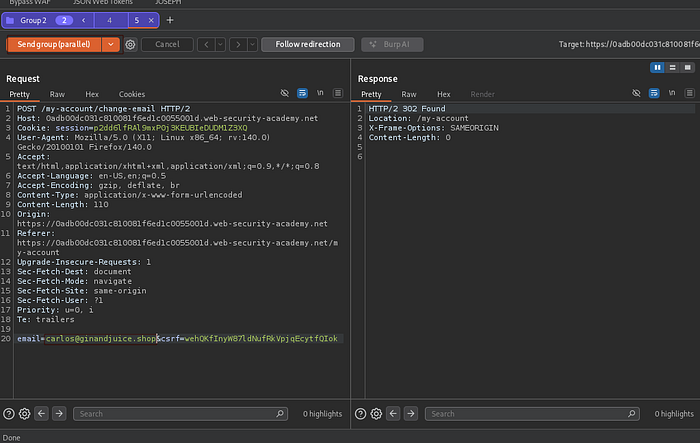Click the HTTP/2 302 Found status line

tap(407, 109)
